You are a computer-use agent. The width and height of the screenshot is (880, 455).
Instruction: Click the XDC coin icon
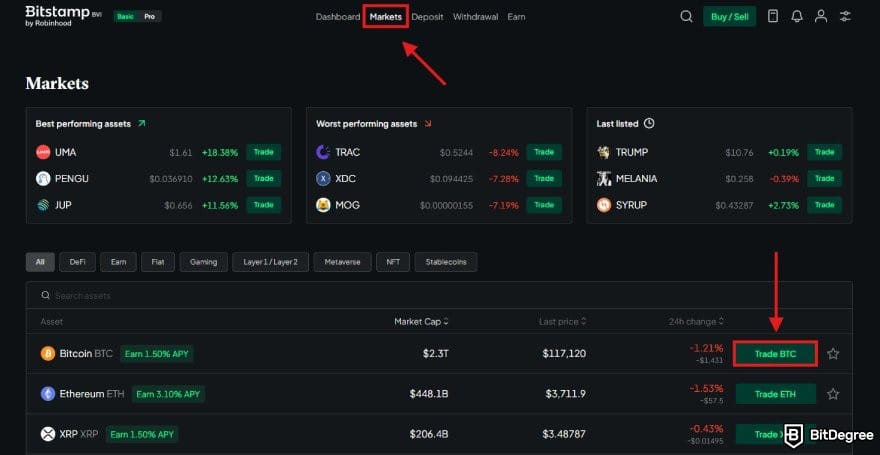click(x=323, y=178)
